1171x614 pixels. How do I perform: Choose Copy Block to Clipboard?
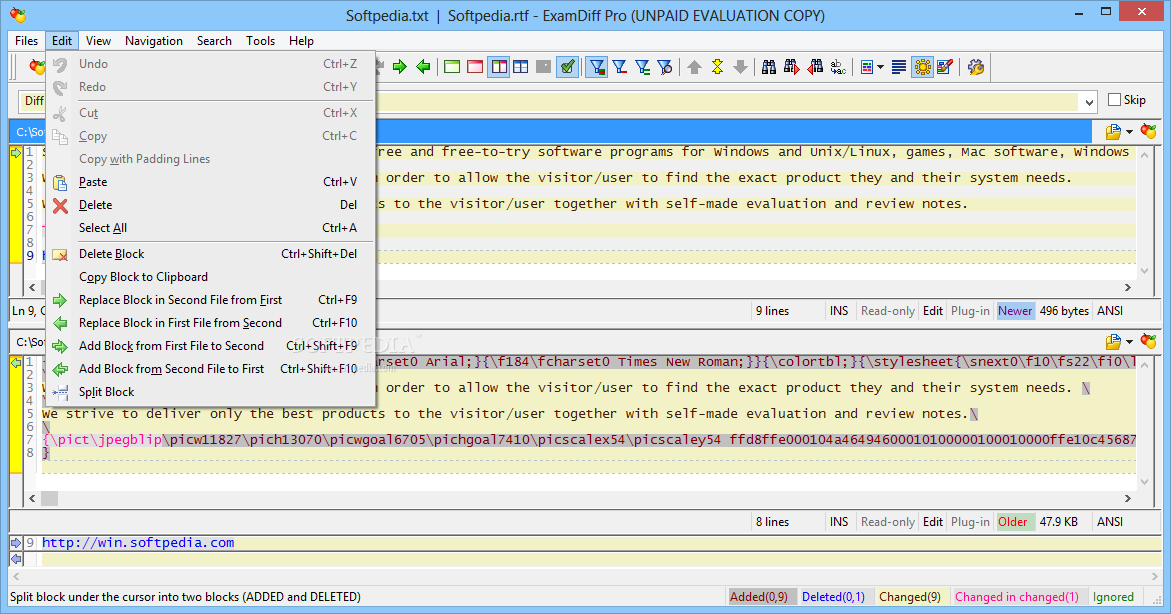pos(210,277)
